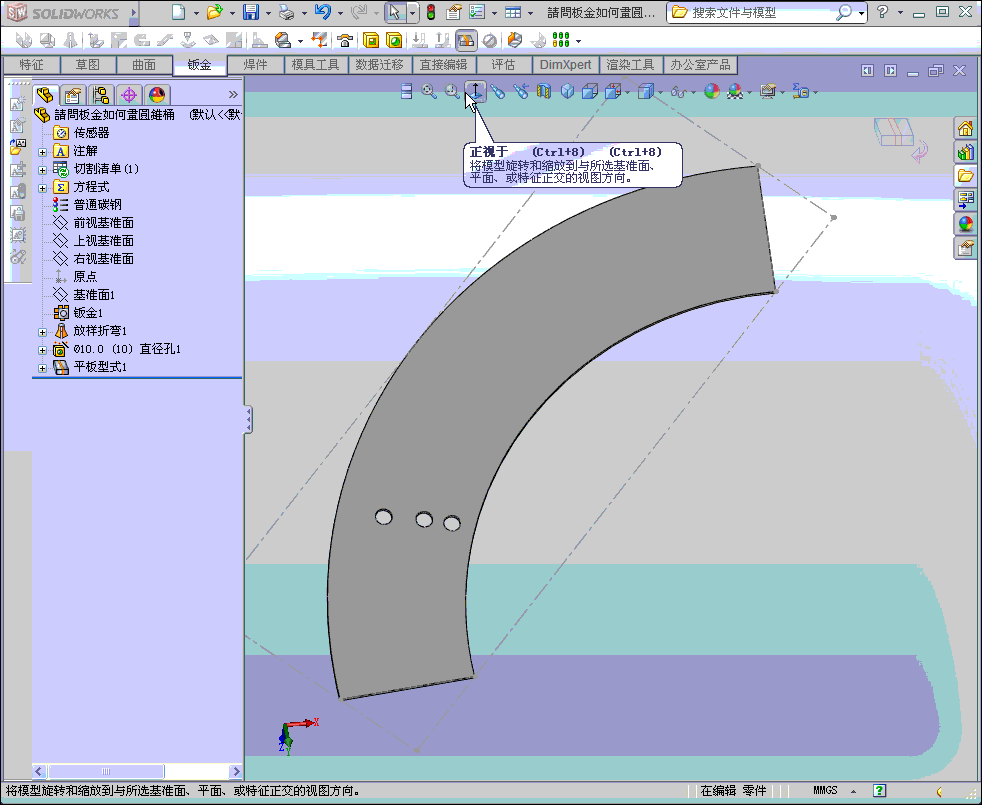This screenshot has height=805, width=982.
Task: Click the No Bends tool icon
Action: pos(489,41)
